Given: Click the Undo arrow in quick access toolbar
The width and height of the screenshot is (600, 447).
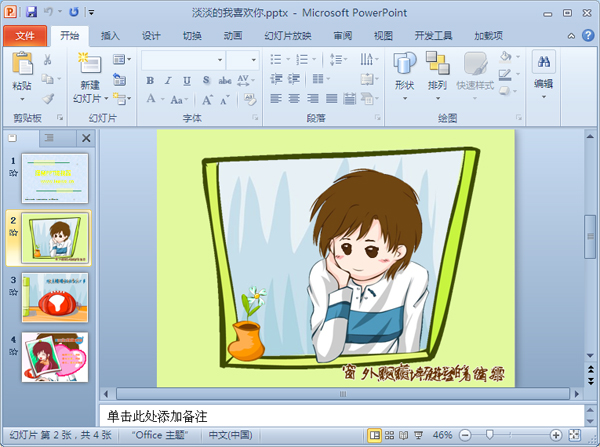Looking at the screenshot, I should [49, 12].
